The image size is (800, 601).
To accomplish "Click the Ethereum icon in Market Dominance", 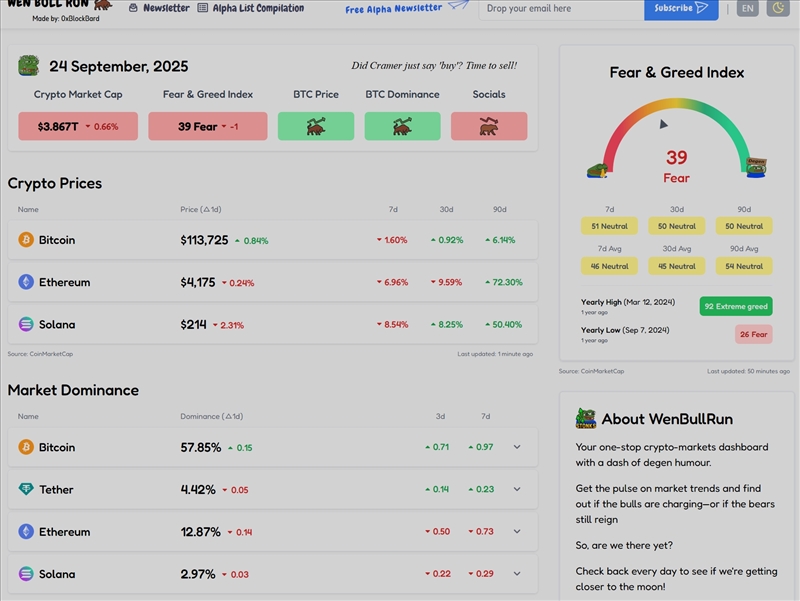I will point(26,532).
